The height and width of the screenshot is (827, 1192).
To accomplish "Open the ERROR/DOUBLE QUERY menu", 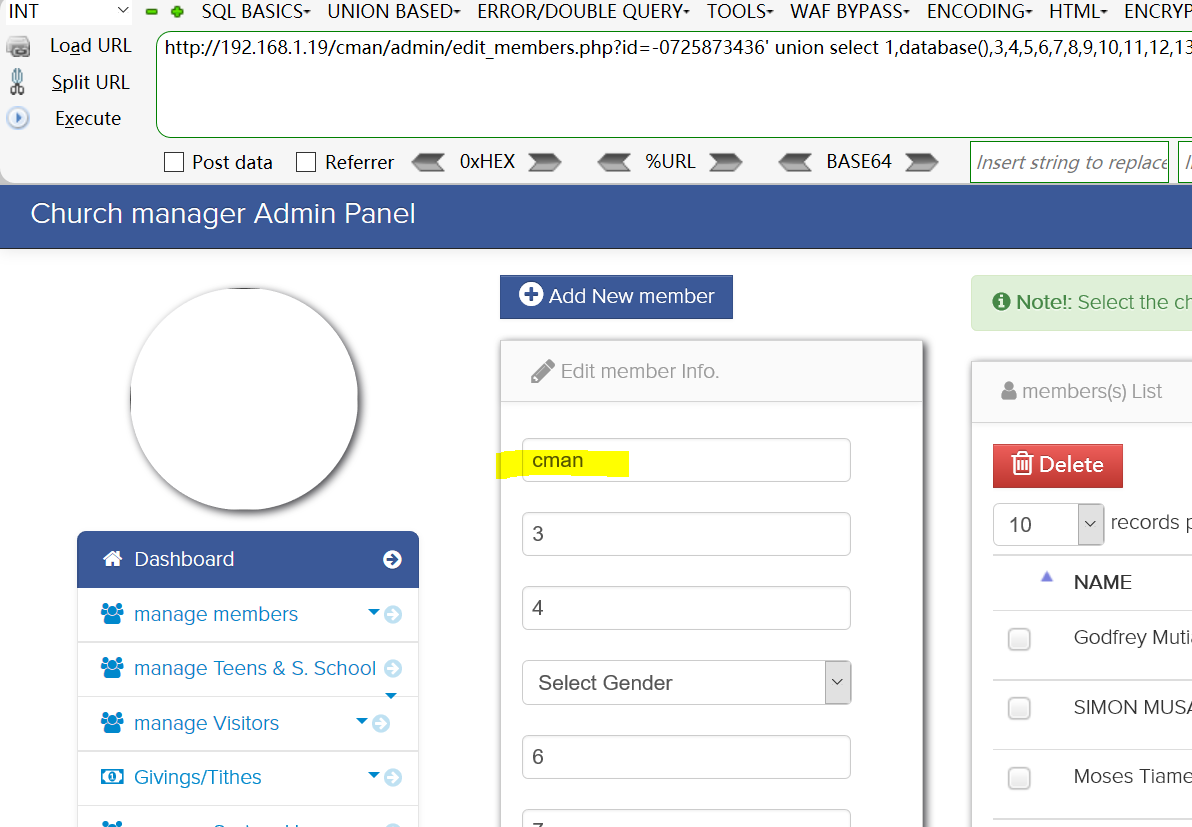I will (583, 11).
